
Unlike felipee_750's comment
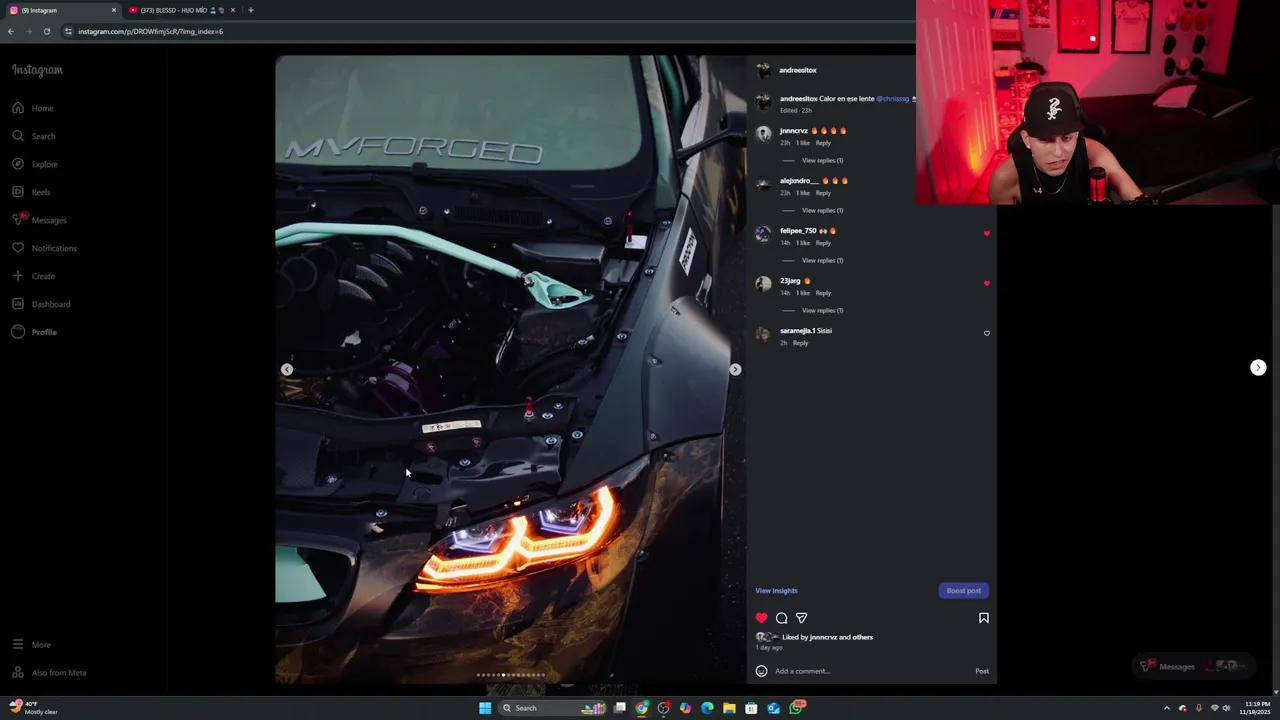pos(987,233)
